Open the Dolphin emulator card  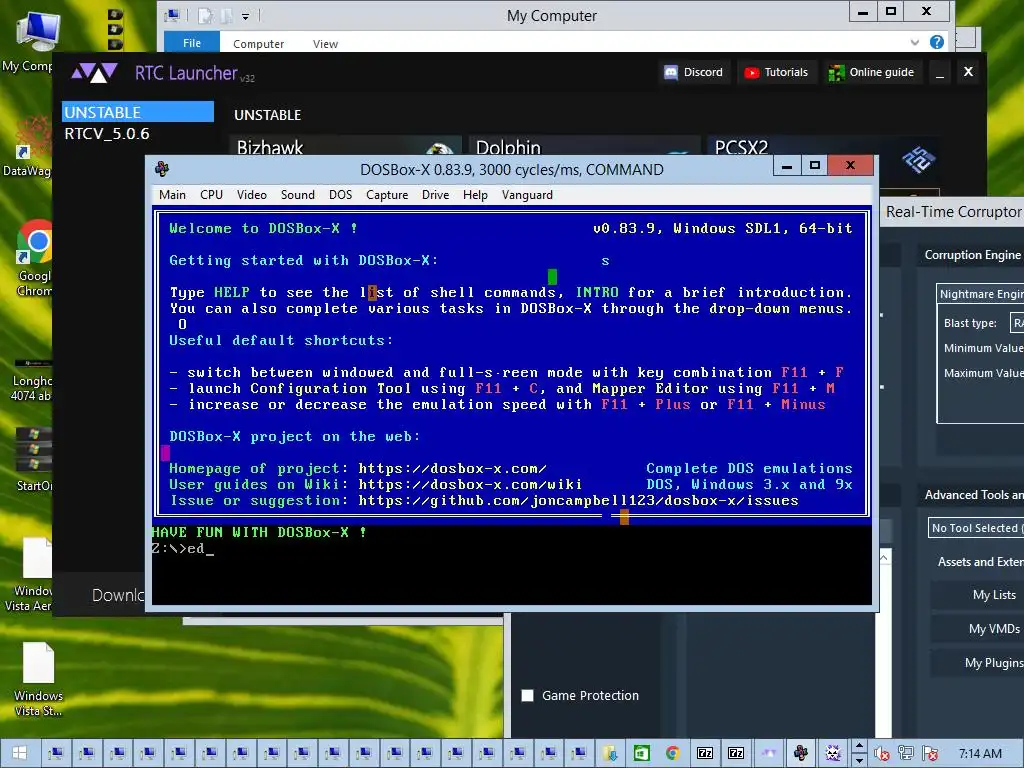[x=584, y=146]
